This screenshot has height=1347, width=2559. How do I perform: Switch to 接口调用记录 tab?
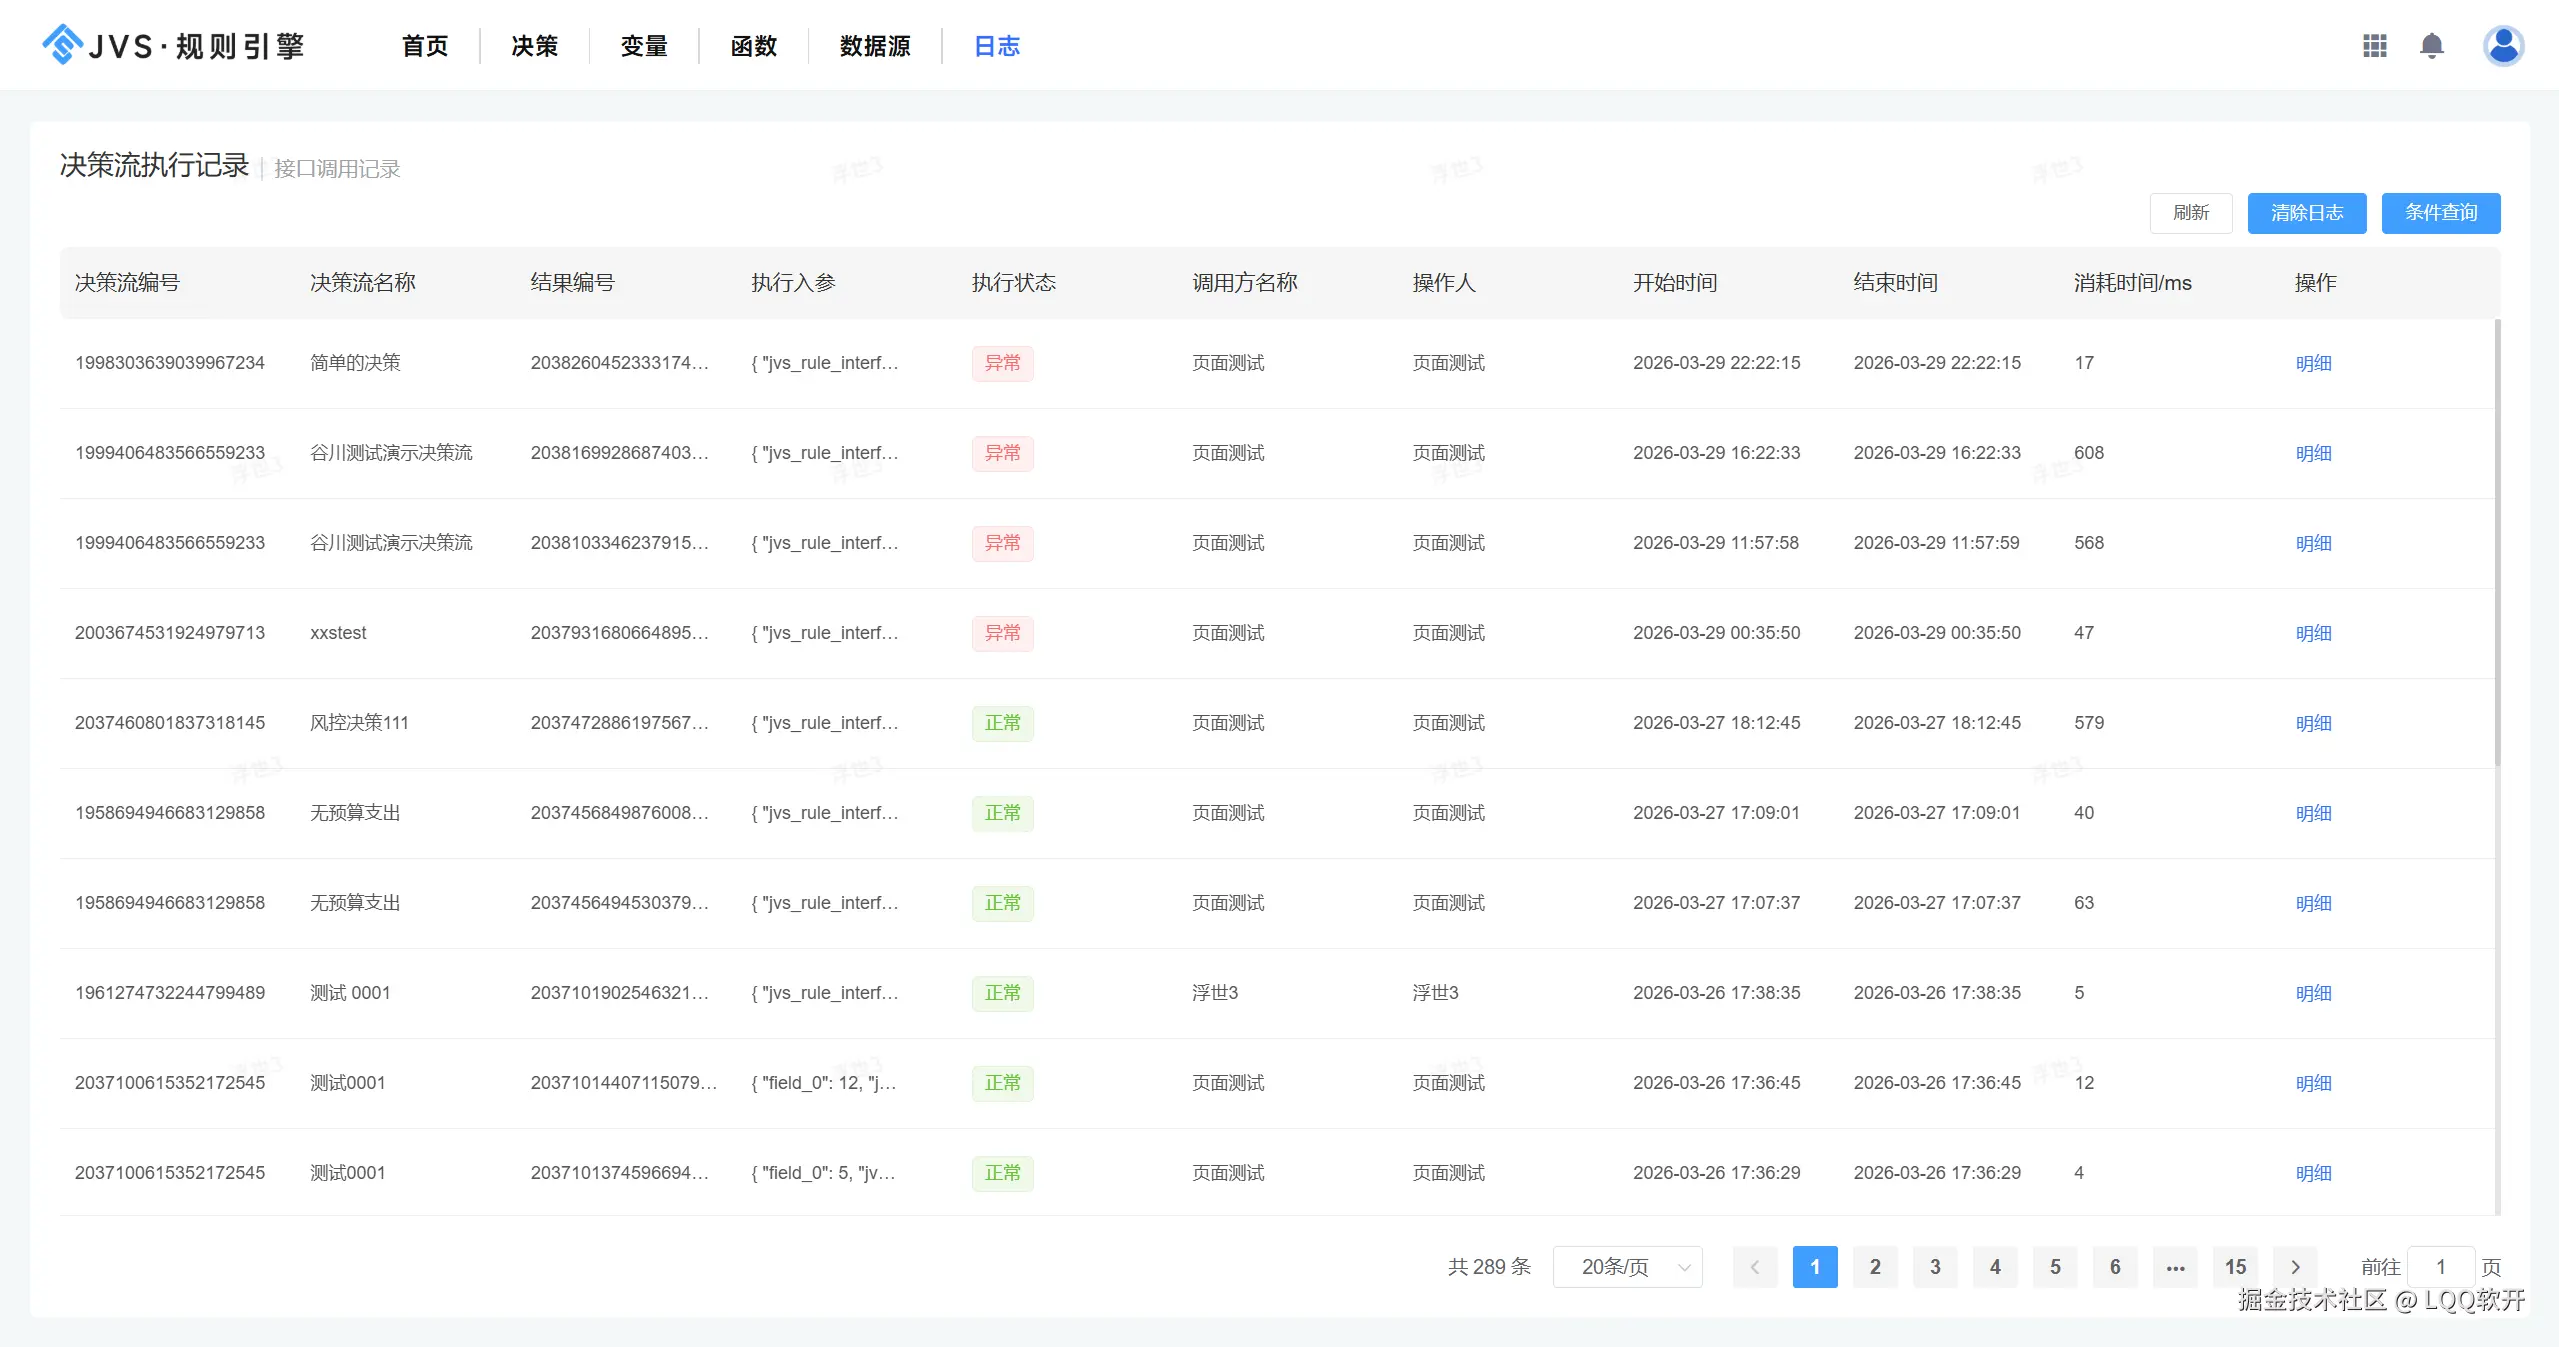(337, 169)
